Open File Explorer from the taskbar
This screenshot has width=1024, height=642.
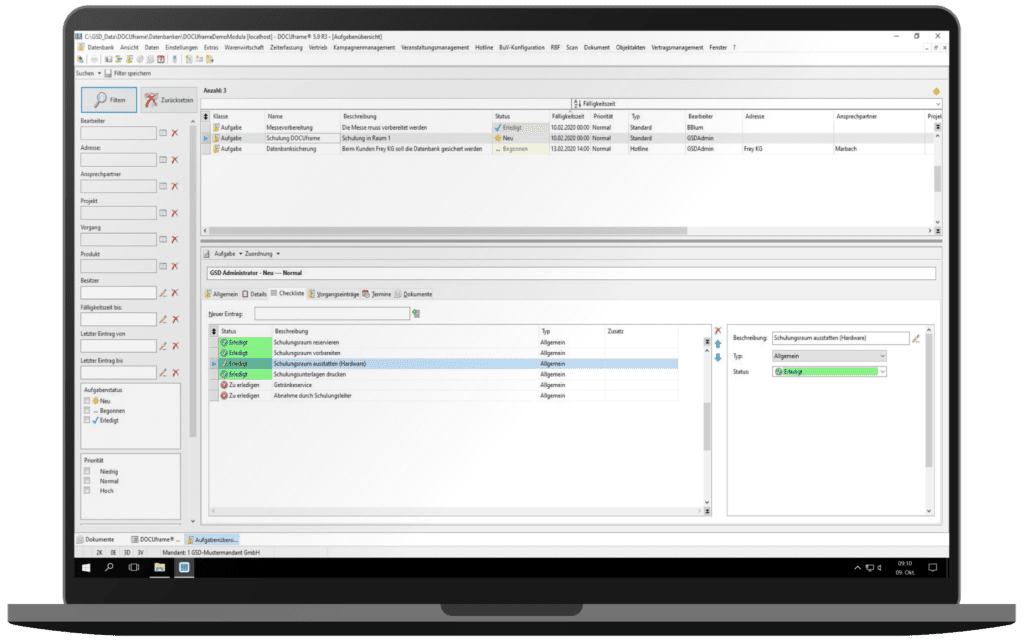click(159, 568)
